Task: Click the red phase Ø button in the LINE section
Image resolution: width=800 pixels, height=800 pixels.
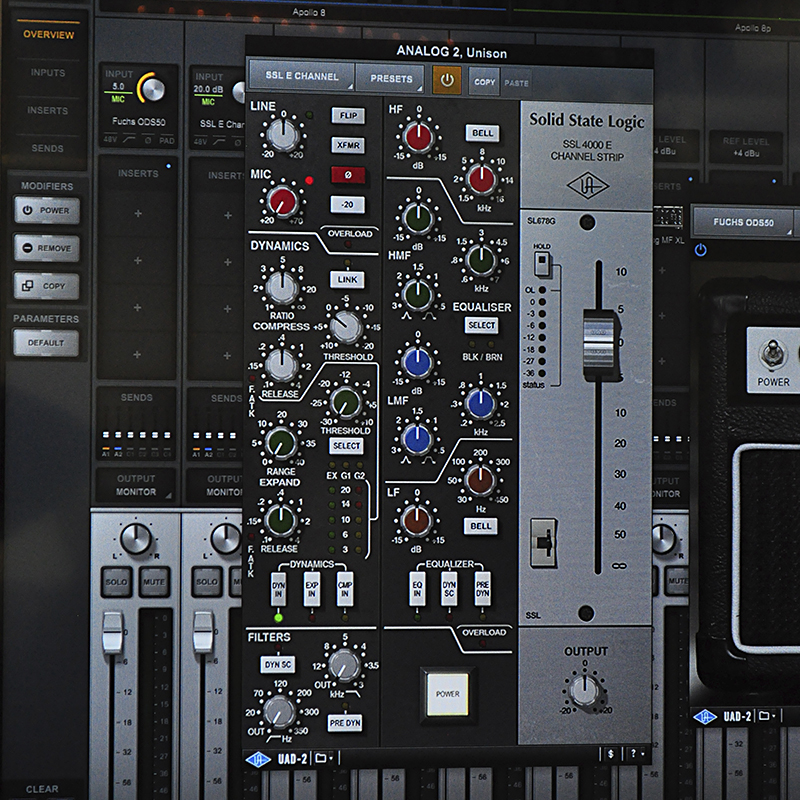Action: coord(348,174)
